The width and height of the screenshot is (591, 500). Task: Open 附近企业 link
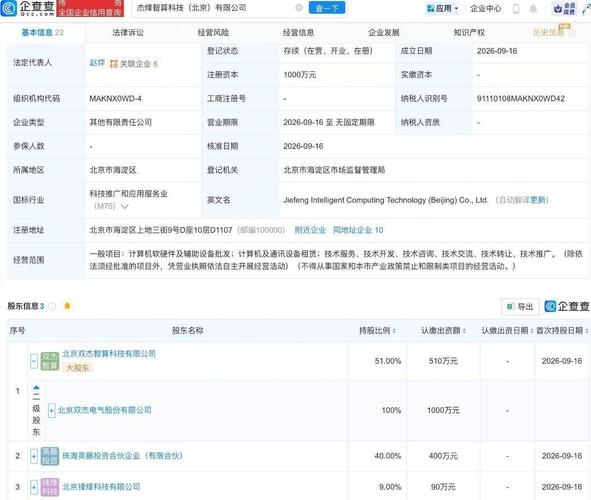pyautogui.click(x=310, y=230)
